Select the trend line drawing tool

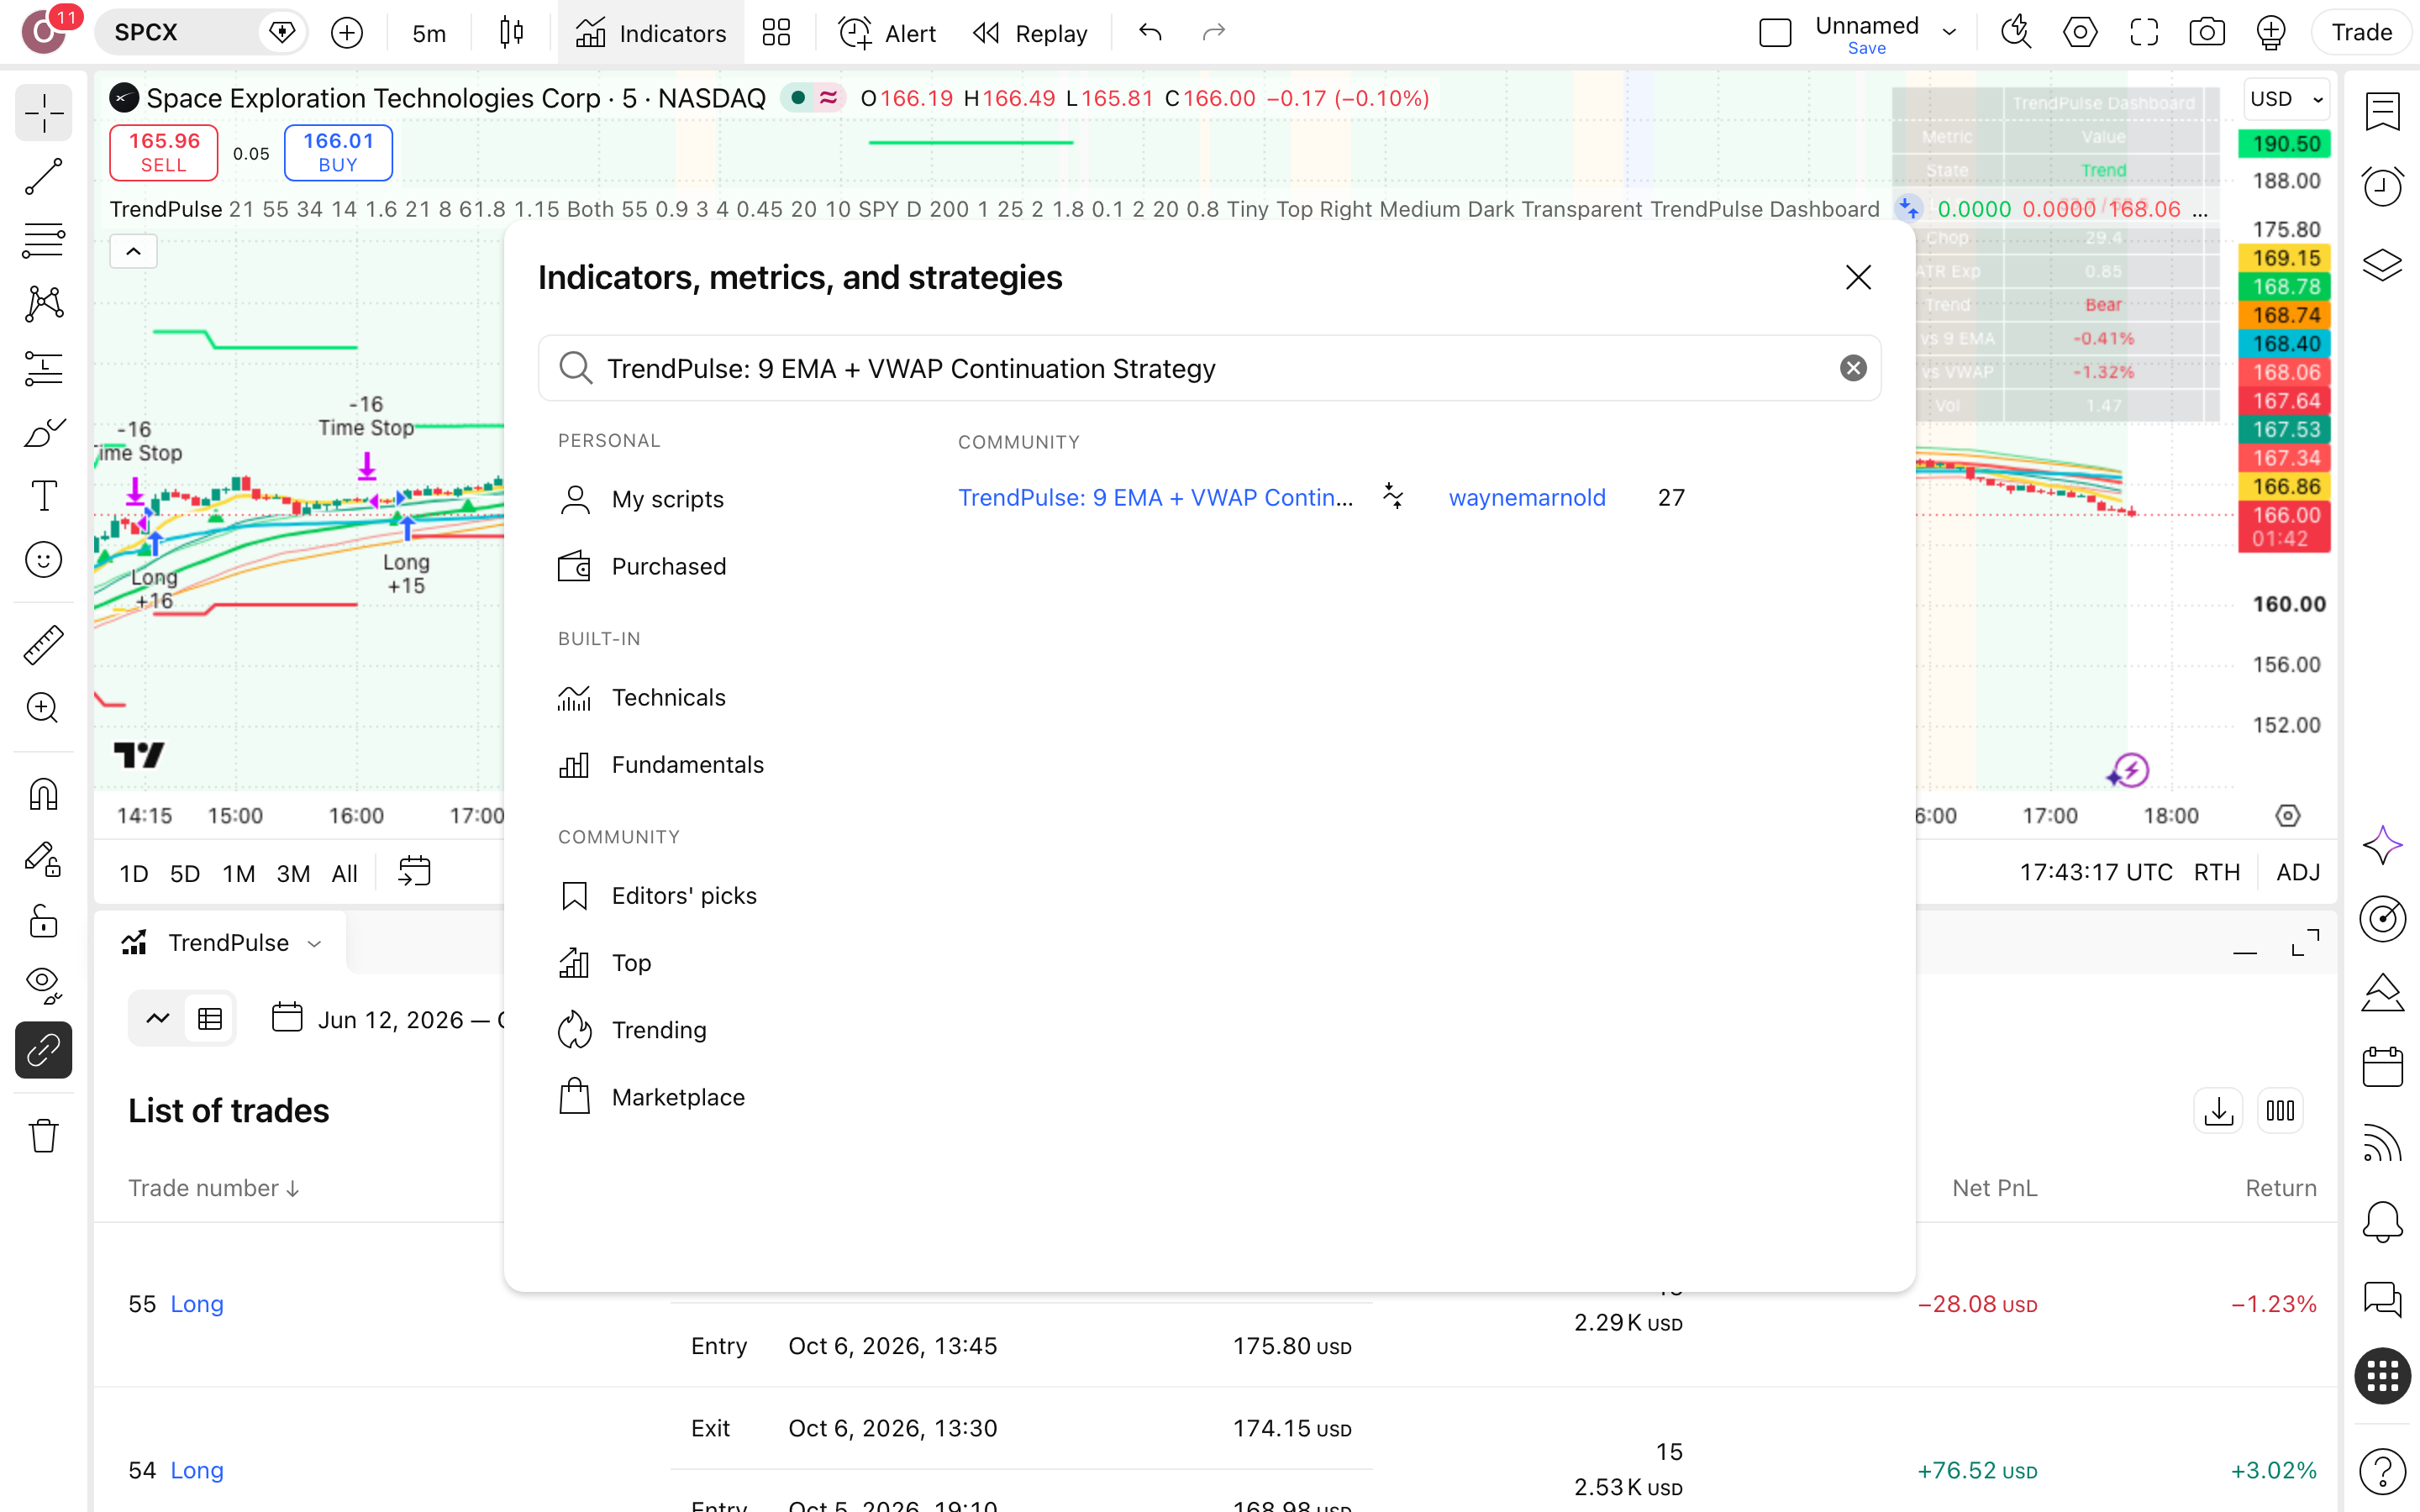[43, 177]
